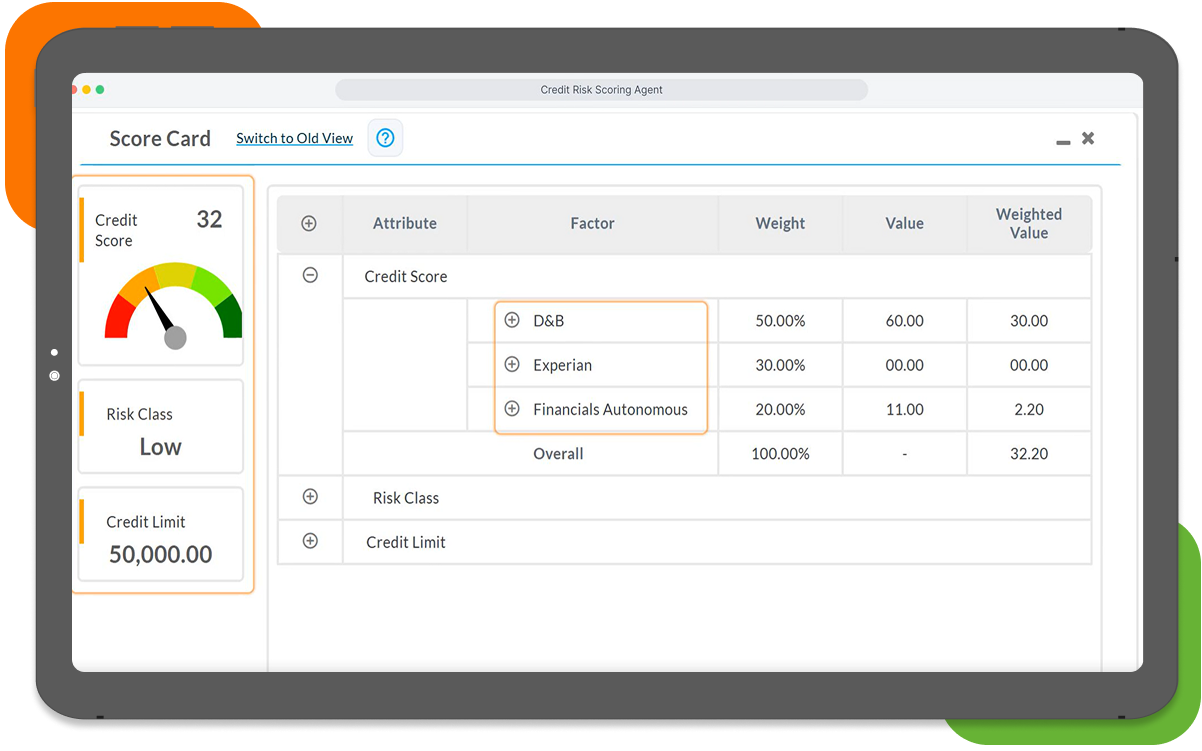Click the Score Card heading
This screenshot has width=1202, height=751.
click(160, 139)
